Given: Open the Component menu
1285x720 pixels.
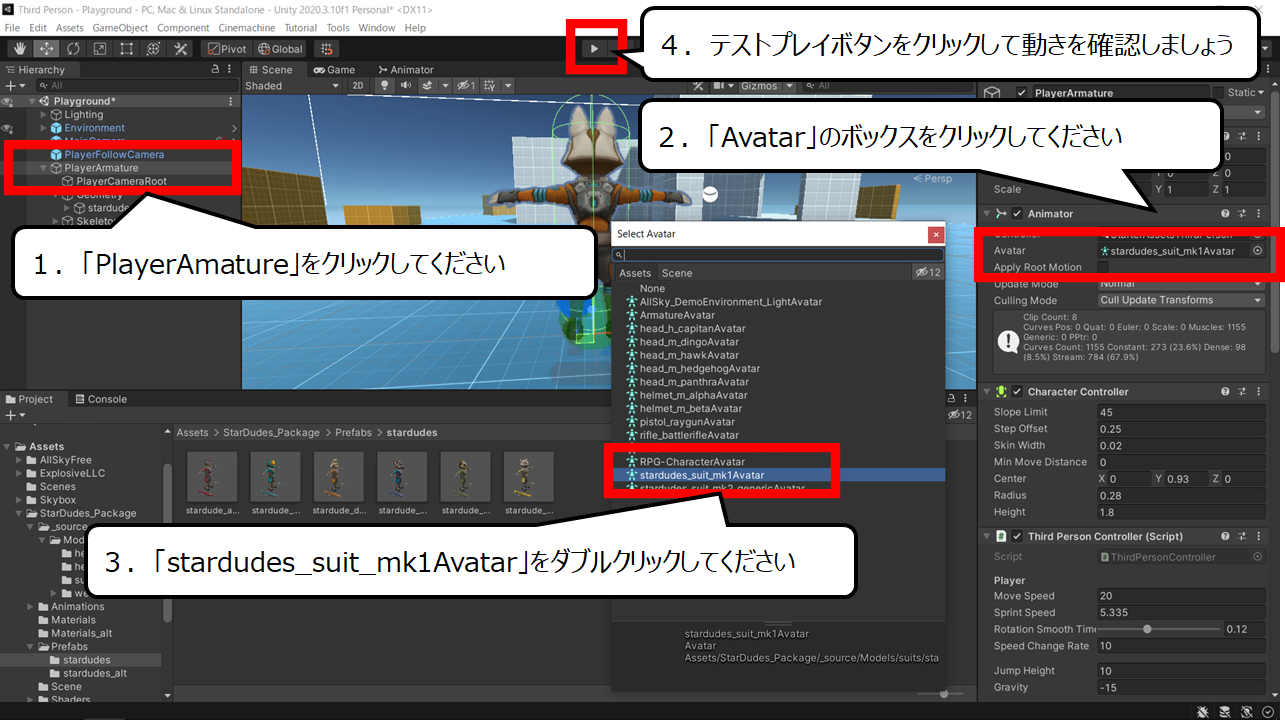Looking at the screenshot, I should click(x=184, y=28).
